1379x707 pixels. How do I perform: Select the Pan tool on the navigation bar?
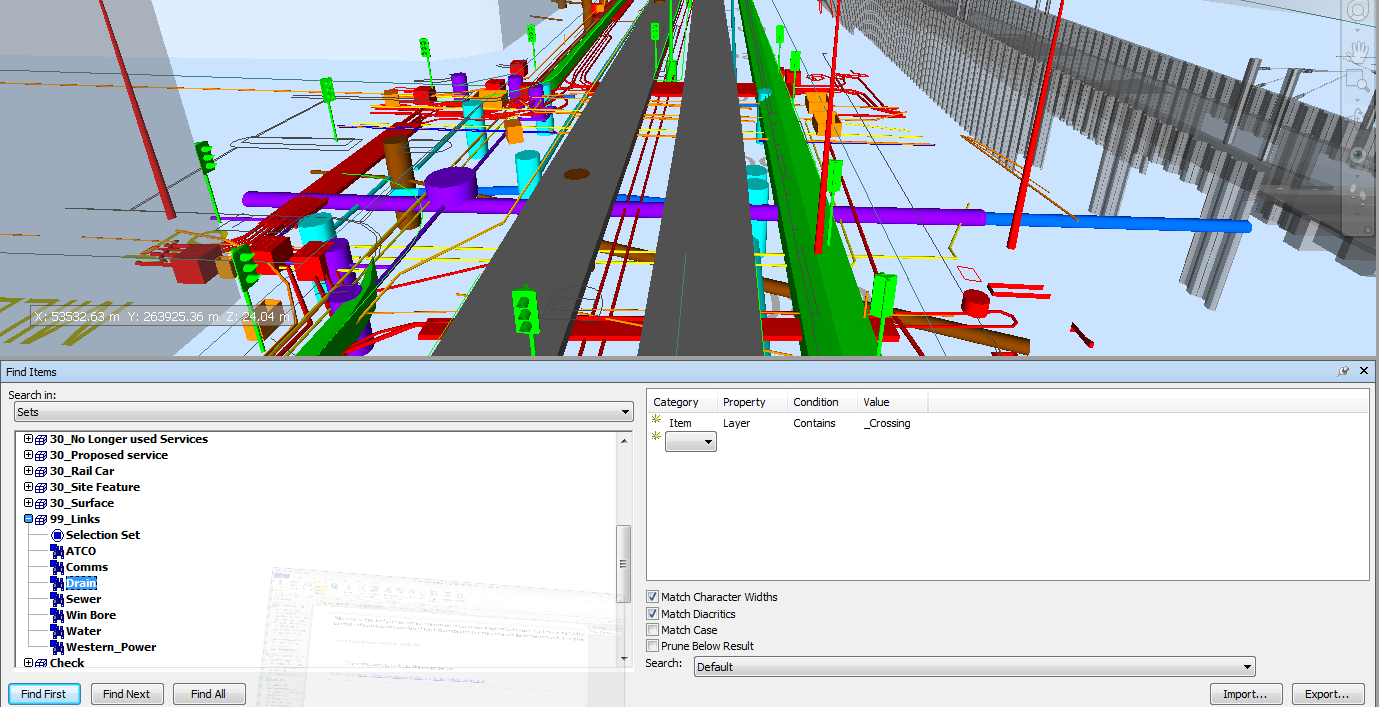pos(1360,51)
